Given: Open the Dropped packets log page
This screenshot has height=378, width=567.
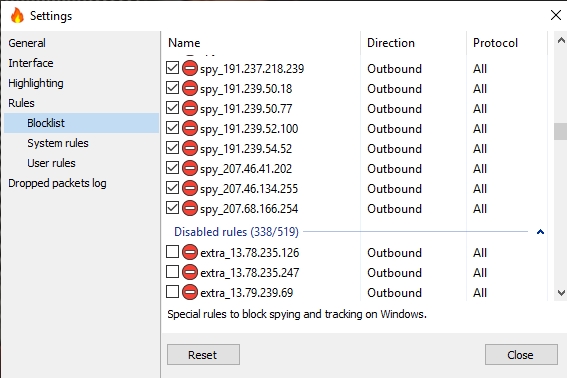Looking at the screenshot, I should [x=57, y=183].
